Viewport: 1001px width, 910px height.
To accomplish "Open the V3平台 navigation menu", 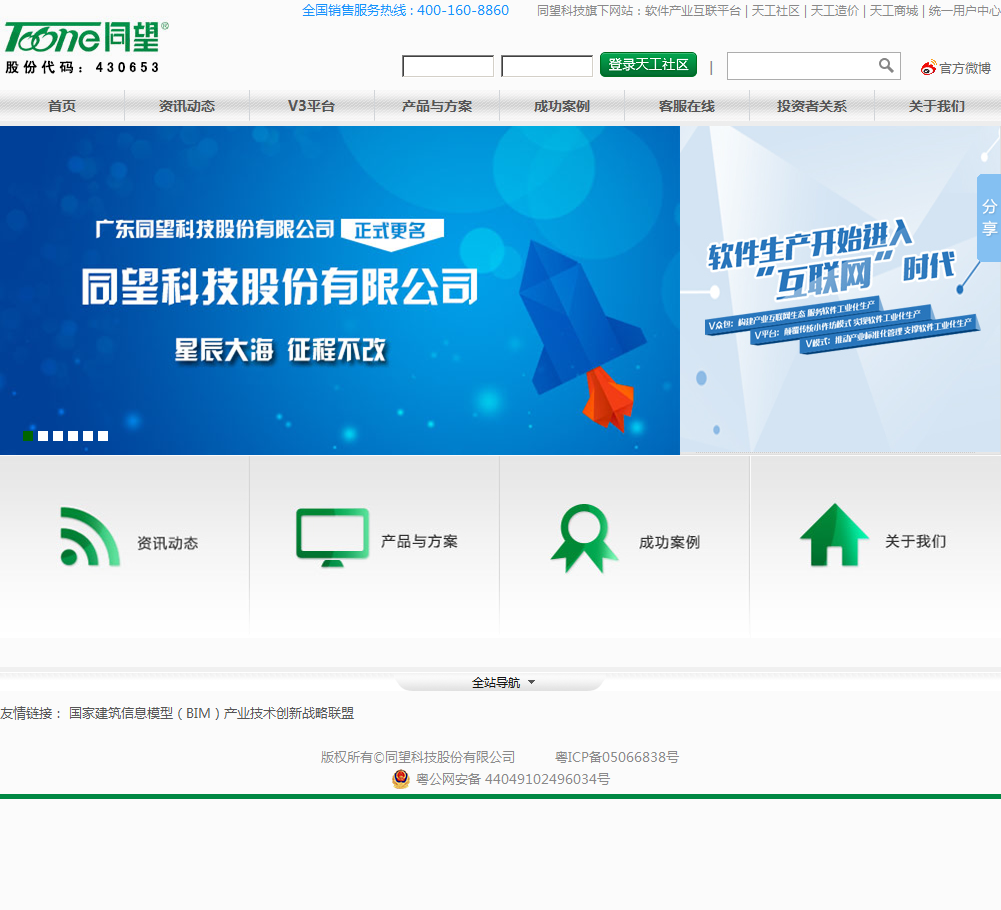I will click(x=312, y=106).
